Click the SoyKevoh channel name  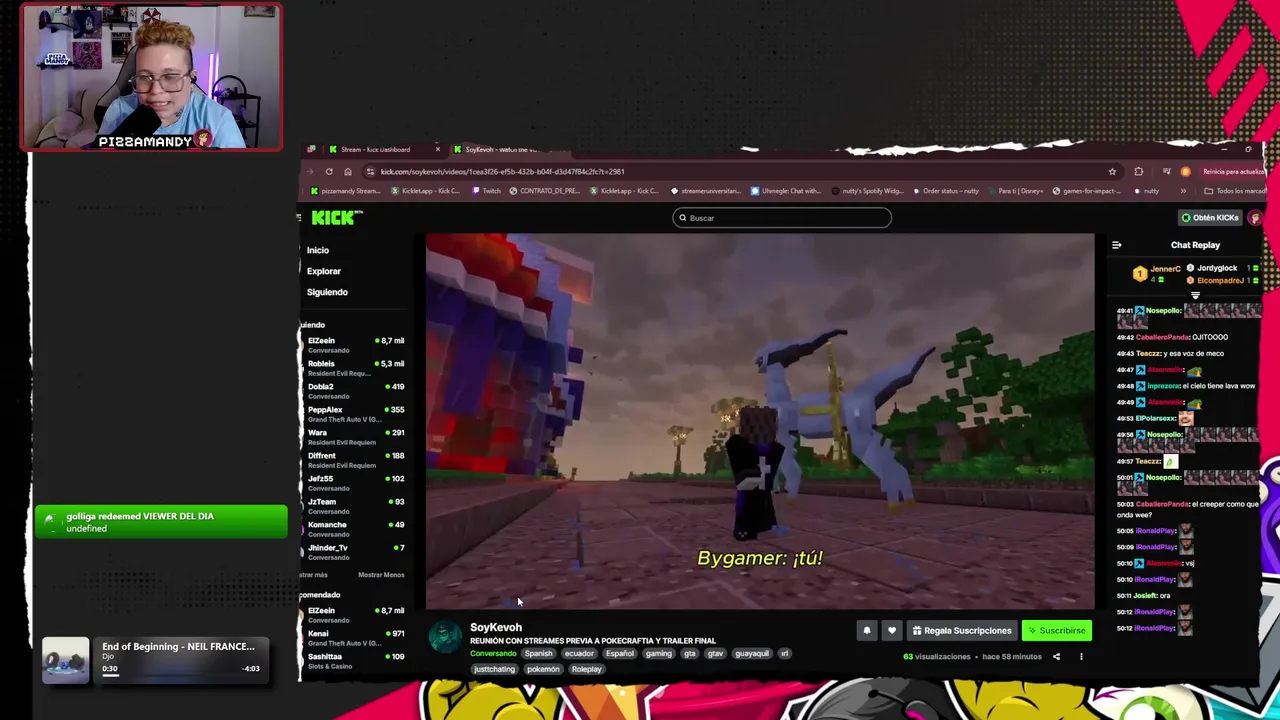pyautogui.click(x=496, y=628)
